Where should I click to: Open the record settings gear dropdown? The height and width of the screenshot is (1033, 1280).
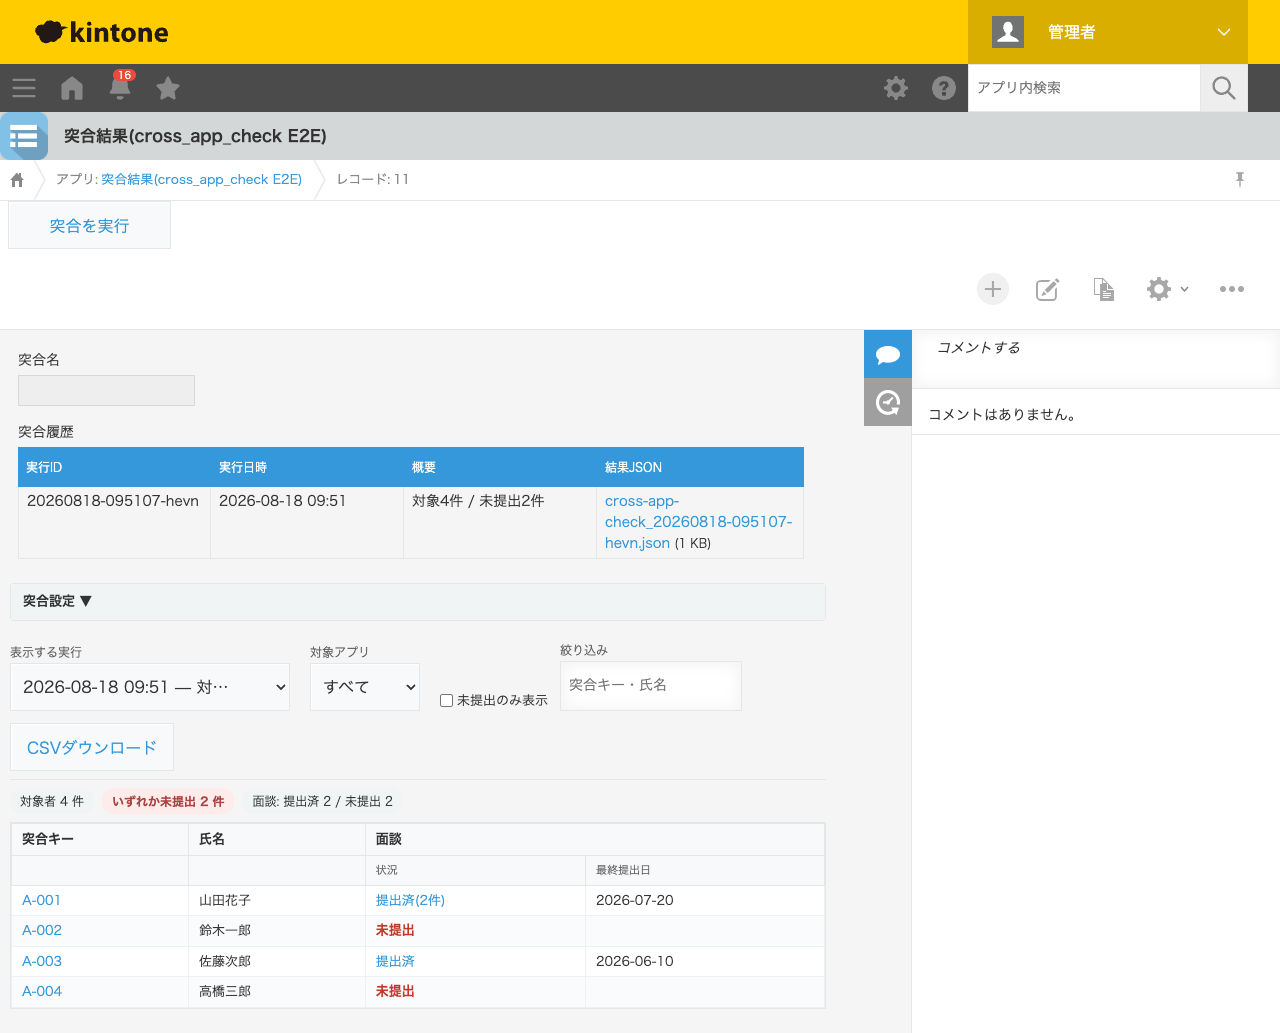click(1168, 289)
